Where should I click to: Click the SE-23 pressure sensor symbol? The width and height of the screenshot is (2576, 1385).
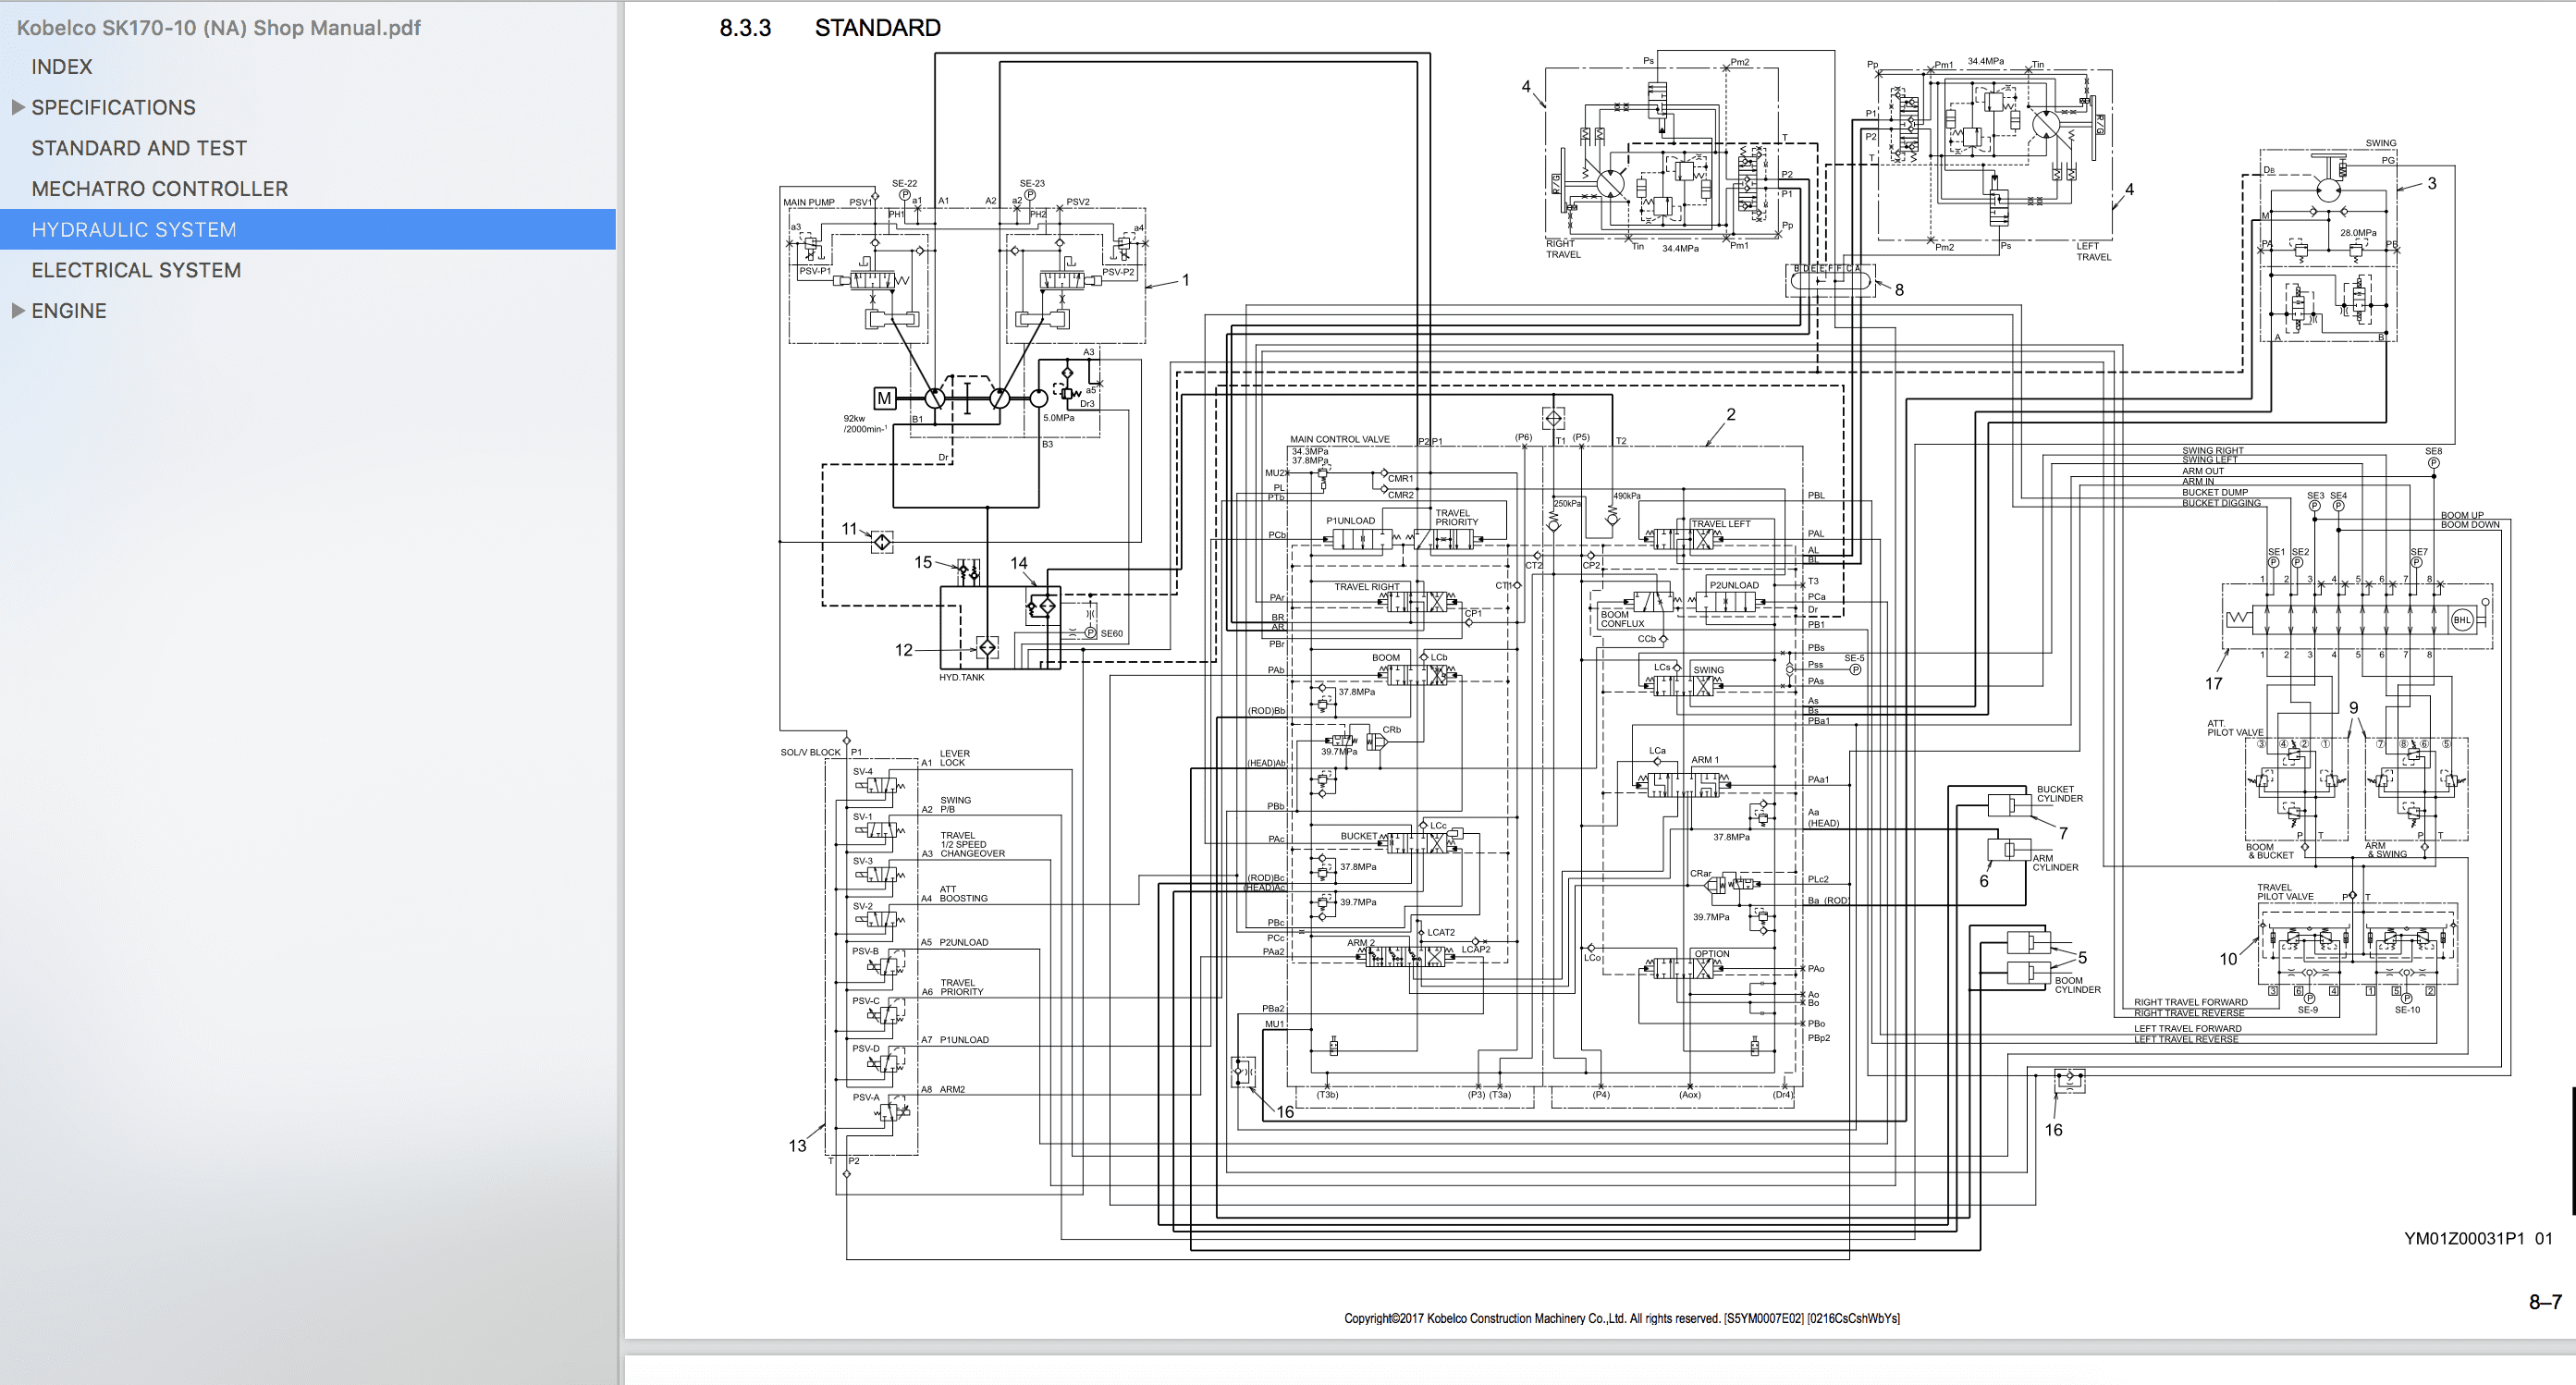point(1030,195)
